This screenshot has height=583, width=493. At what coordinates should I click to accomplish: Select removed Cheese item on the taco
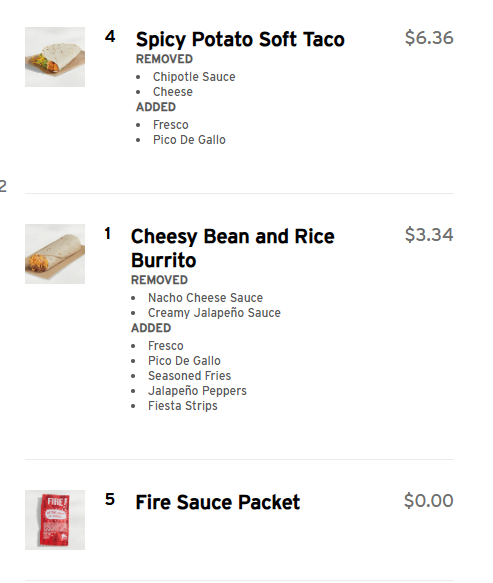coord(173,91)
